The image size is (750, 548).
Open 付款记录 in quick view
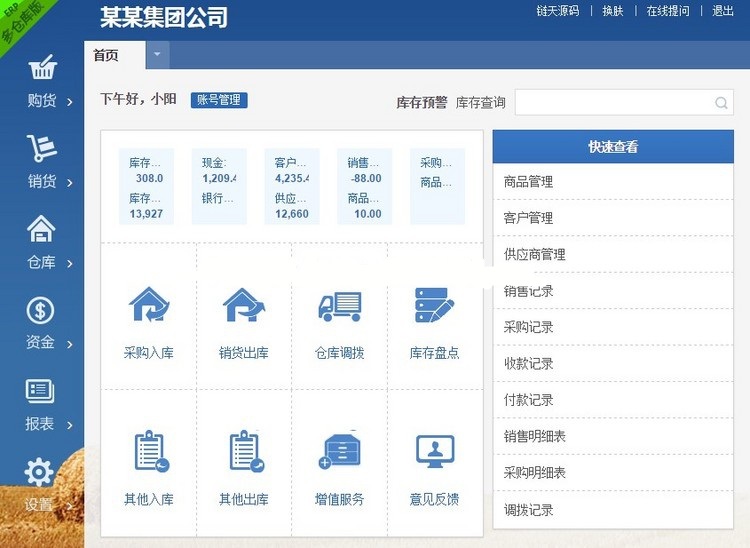(x=613, y=400)
